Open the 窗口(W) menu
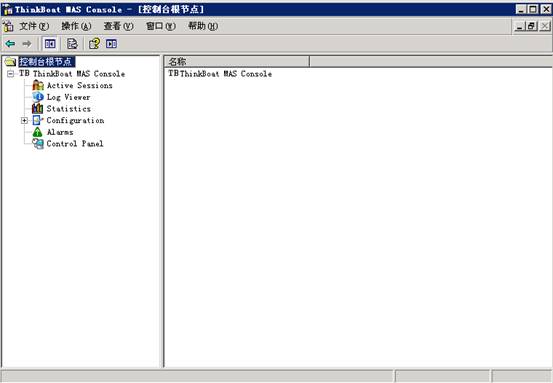Image resolution: width=553 pixels, height=383 pixels. 161,26
